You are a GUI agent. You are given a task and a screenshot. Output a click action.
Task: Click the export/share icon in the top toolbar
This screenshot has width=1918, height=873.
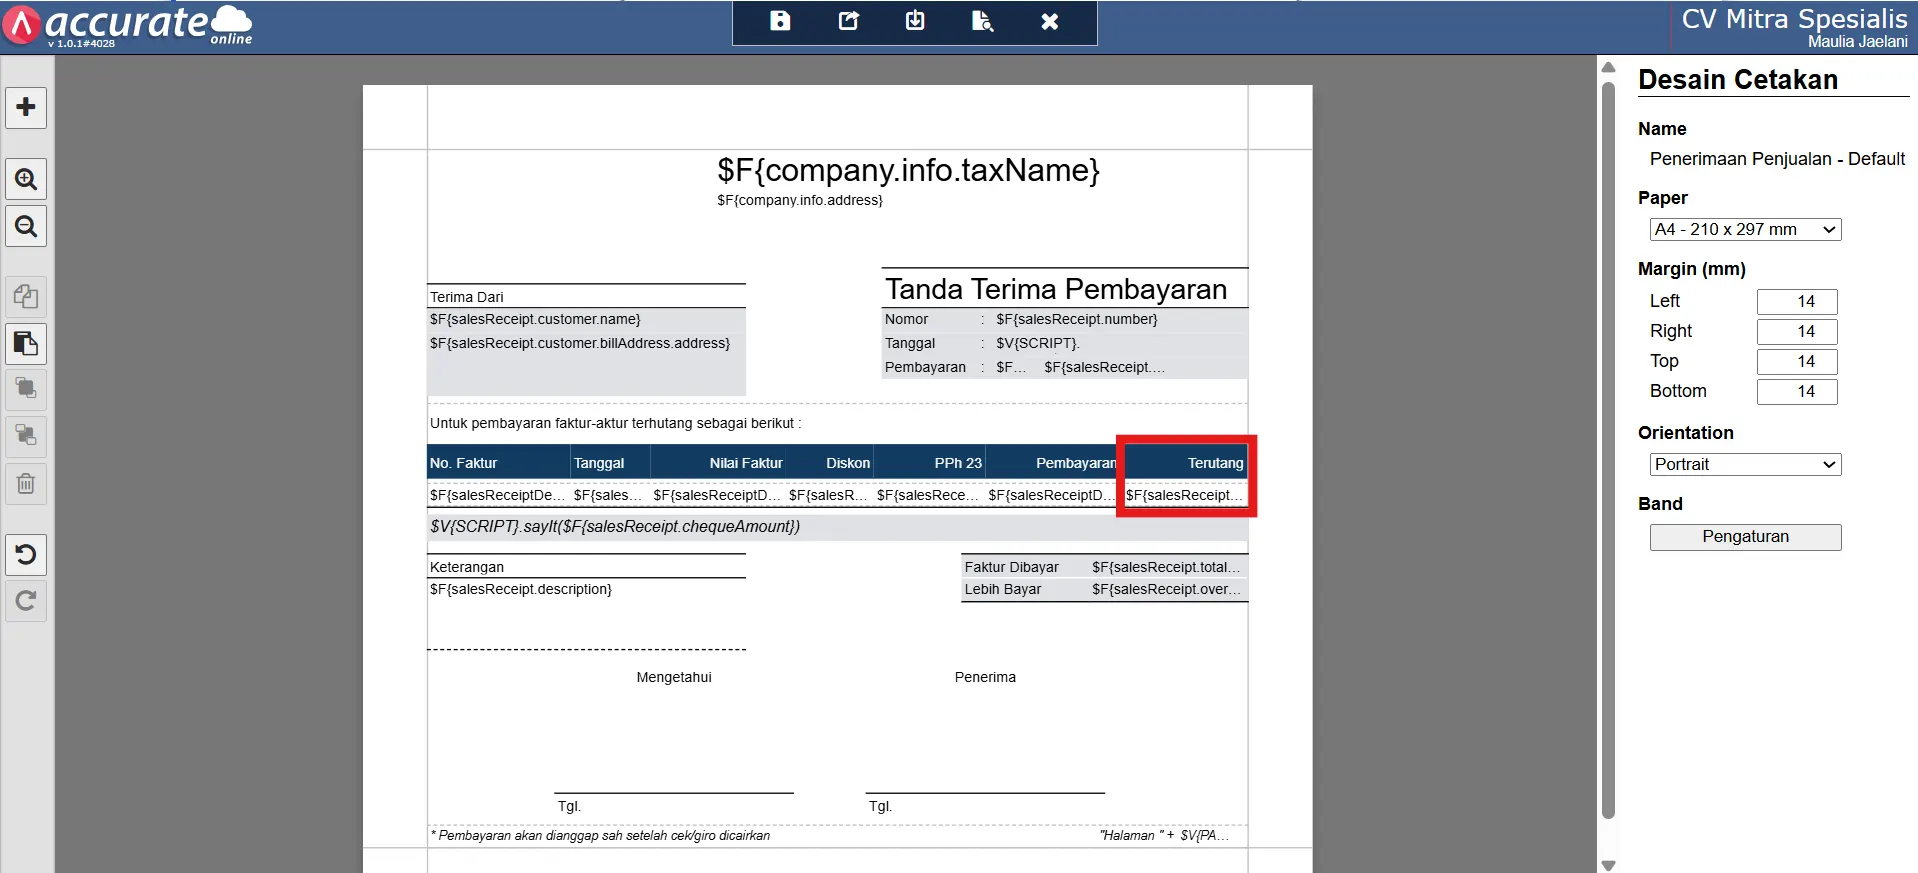click(x=848, y=21)
